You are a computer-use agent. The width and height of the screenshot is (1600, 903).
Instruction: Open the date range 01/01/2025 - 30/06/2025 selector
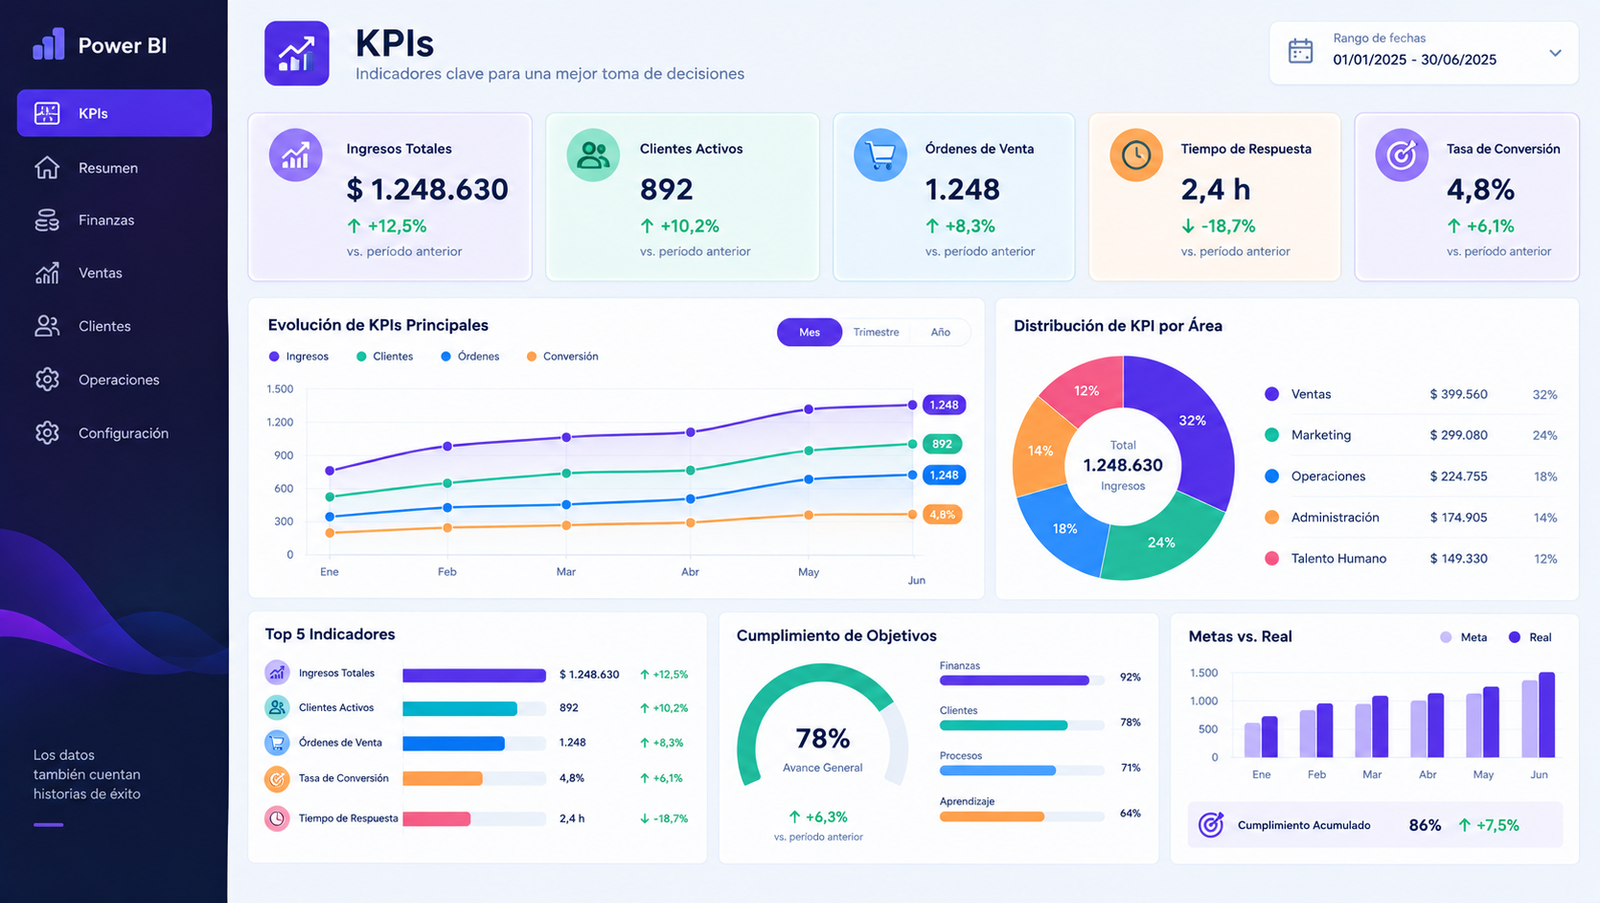point(1423,53)
